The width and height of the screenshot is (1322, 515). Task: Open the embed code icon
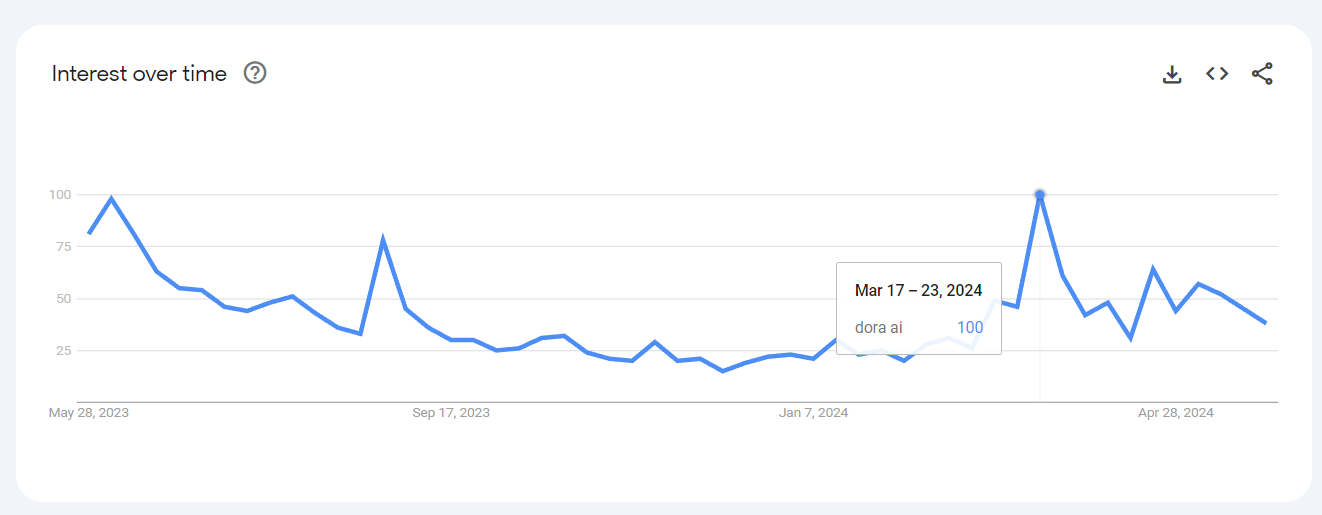click(x=1217, y=74)
